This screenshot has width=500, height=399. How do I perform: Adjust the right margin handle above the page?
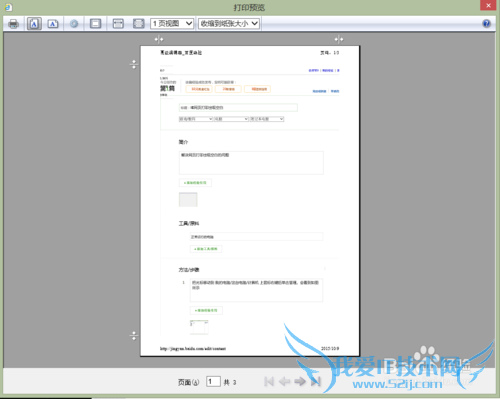[x=339, y=39]
